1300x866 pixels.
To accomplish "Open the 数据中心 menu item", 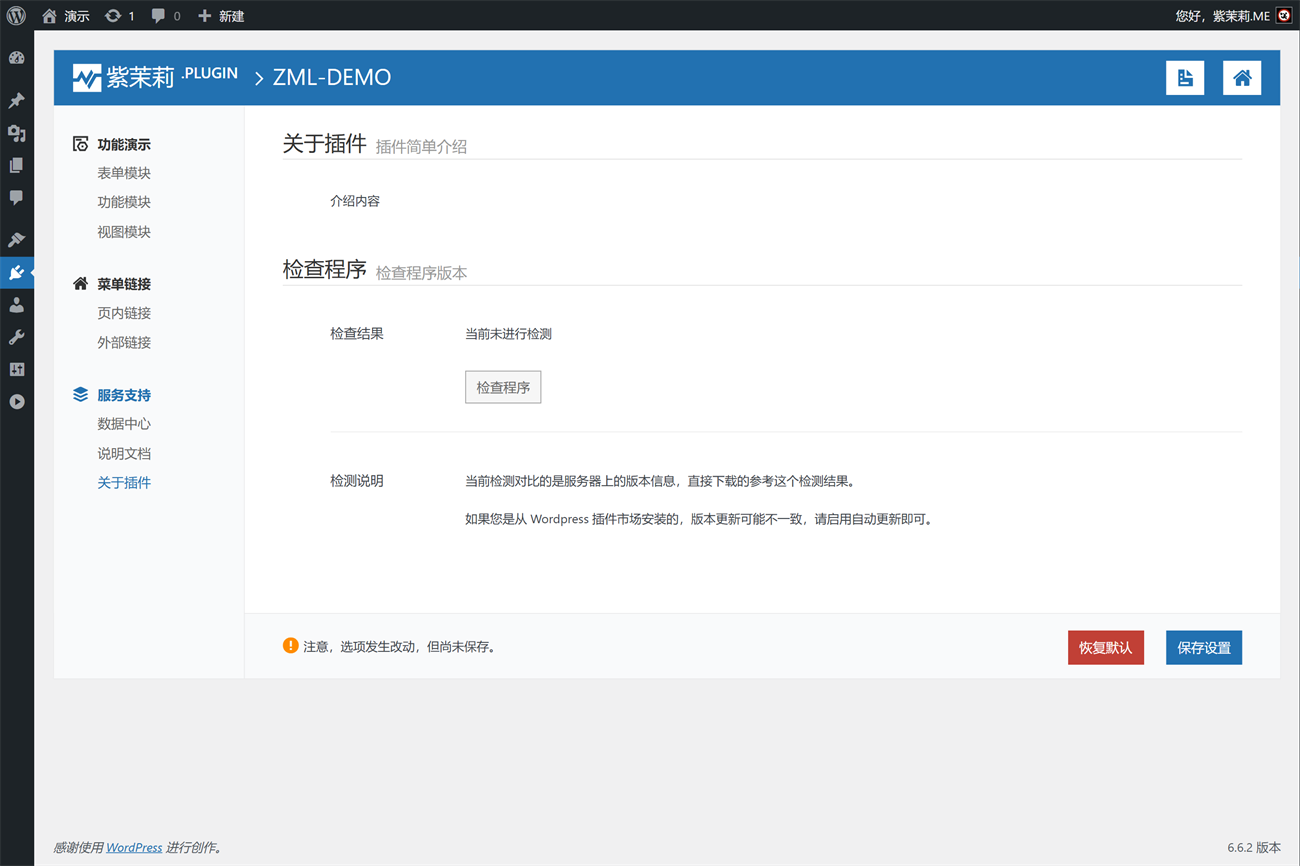I will [124, 424].
